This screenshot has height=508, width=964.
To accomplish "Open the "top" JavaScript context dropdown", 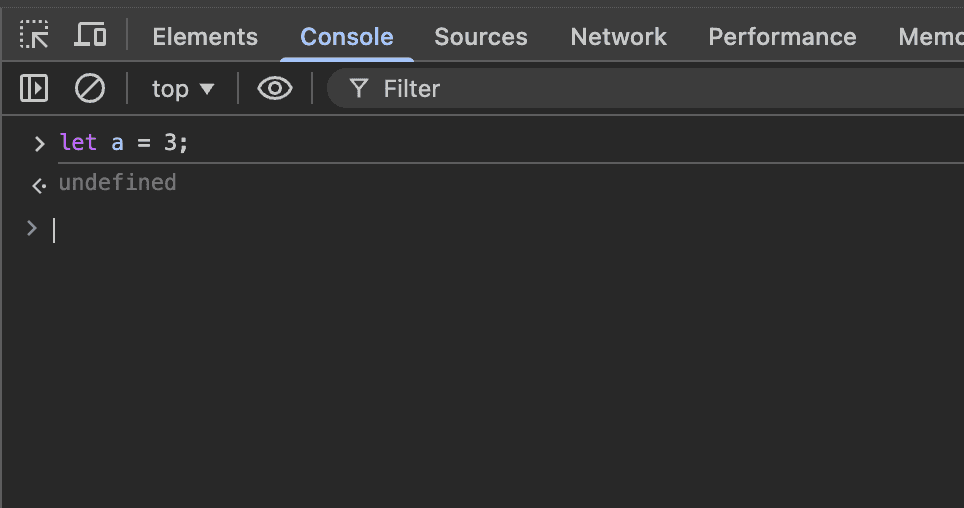I will (183, 89).
